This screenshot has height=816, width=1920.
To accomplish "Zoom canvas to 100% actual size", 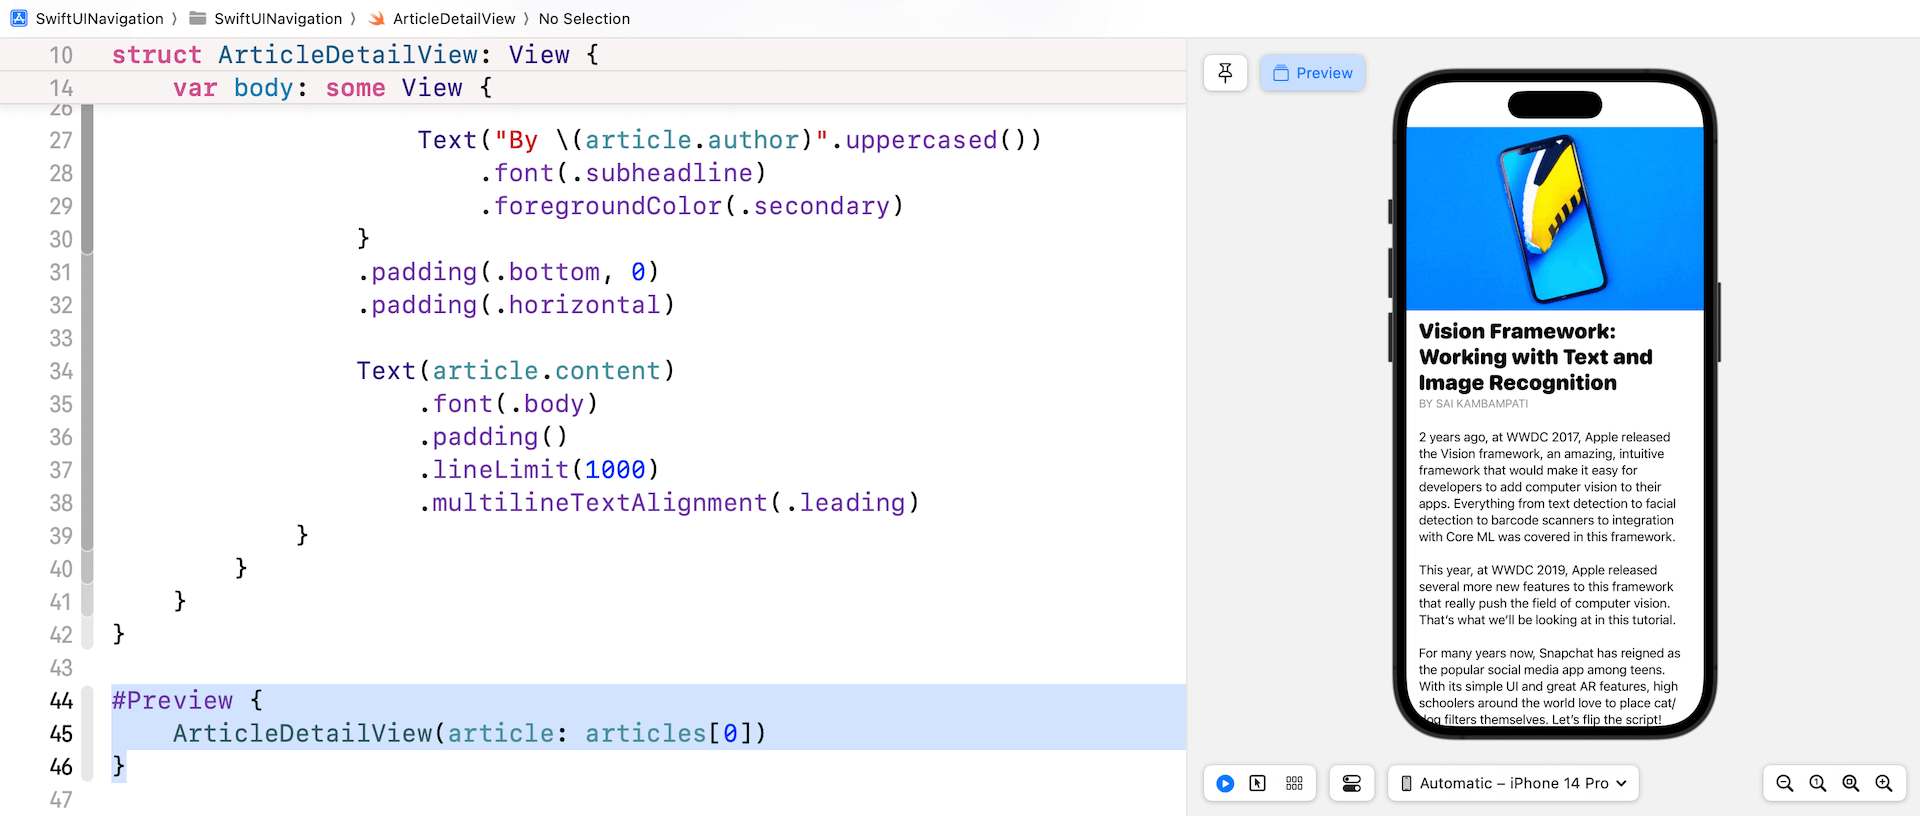I will pyautogui.click(x=1818, y=784).
